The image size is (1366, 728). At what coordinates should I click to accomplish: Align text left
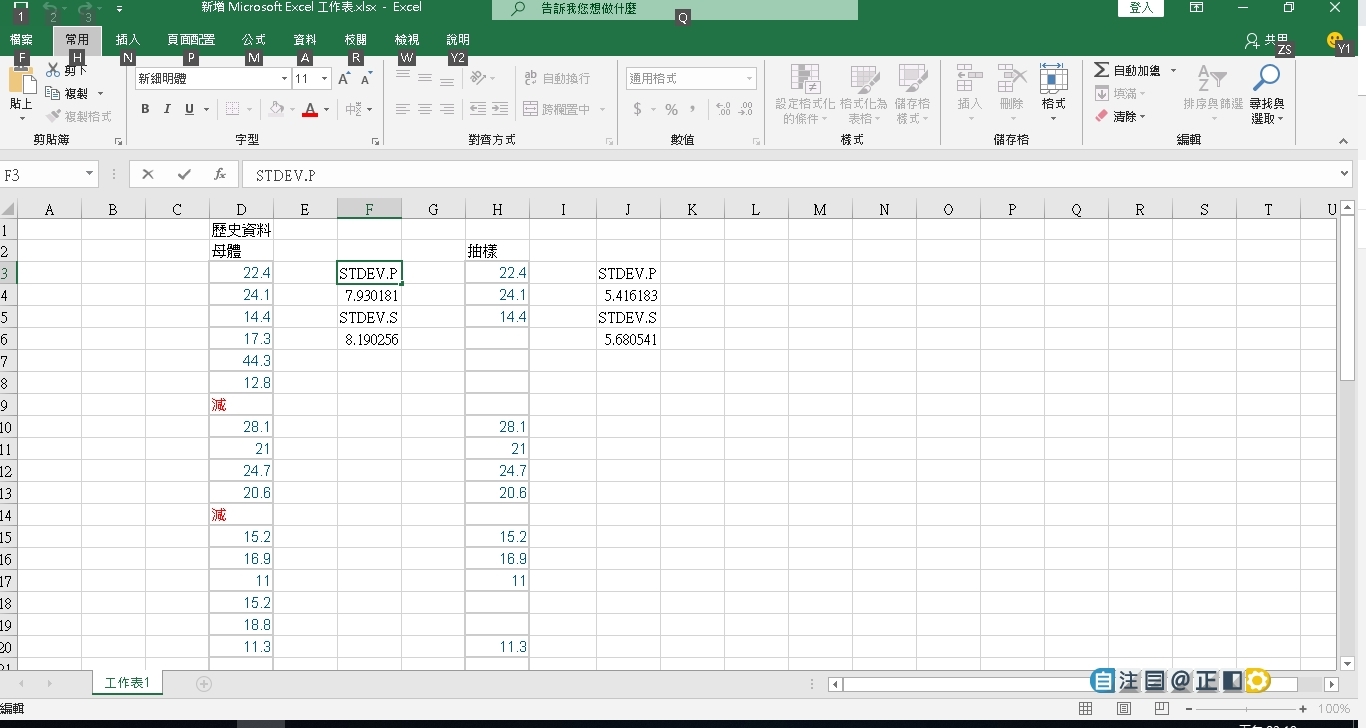pos(403,109)
